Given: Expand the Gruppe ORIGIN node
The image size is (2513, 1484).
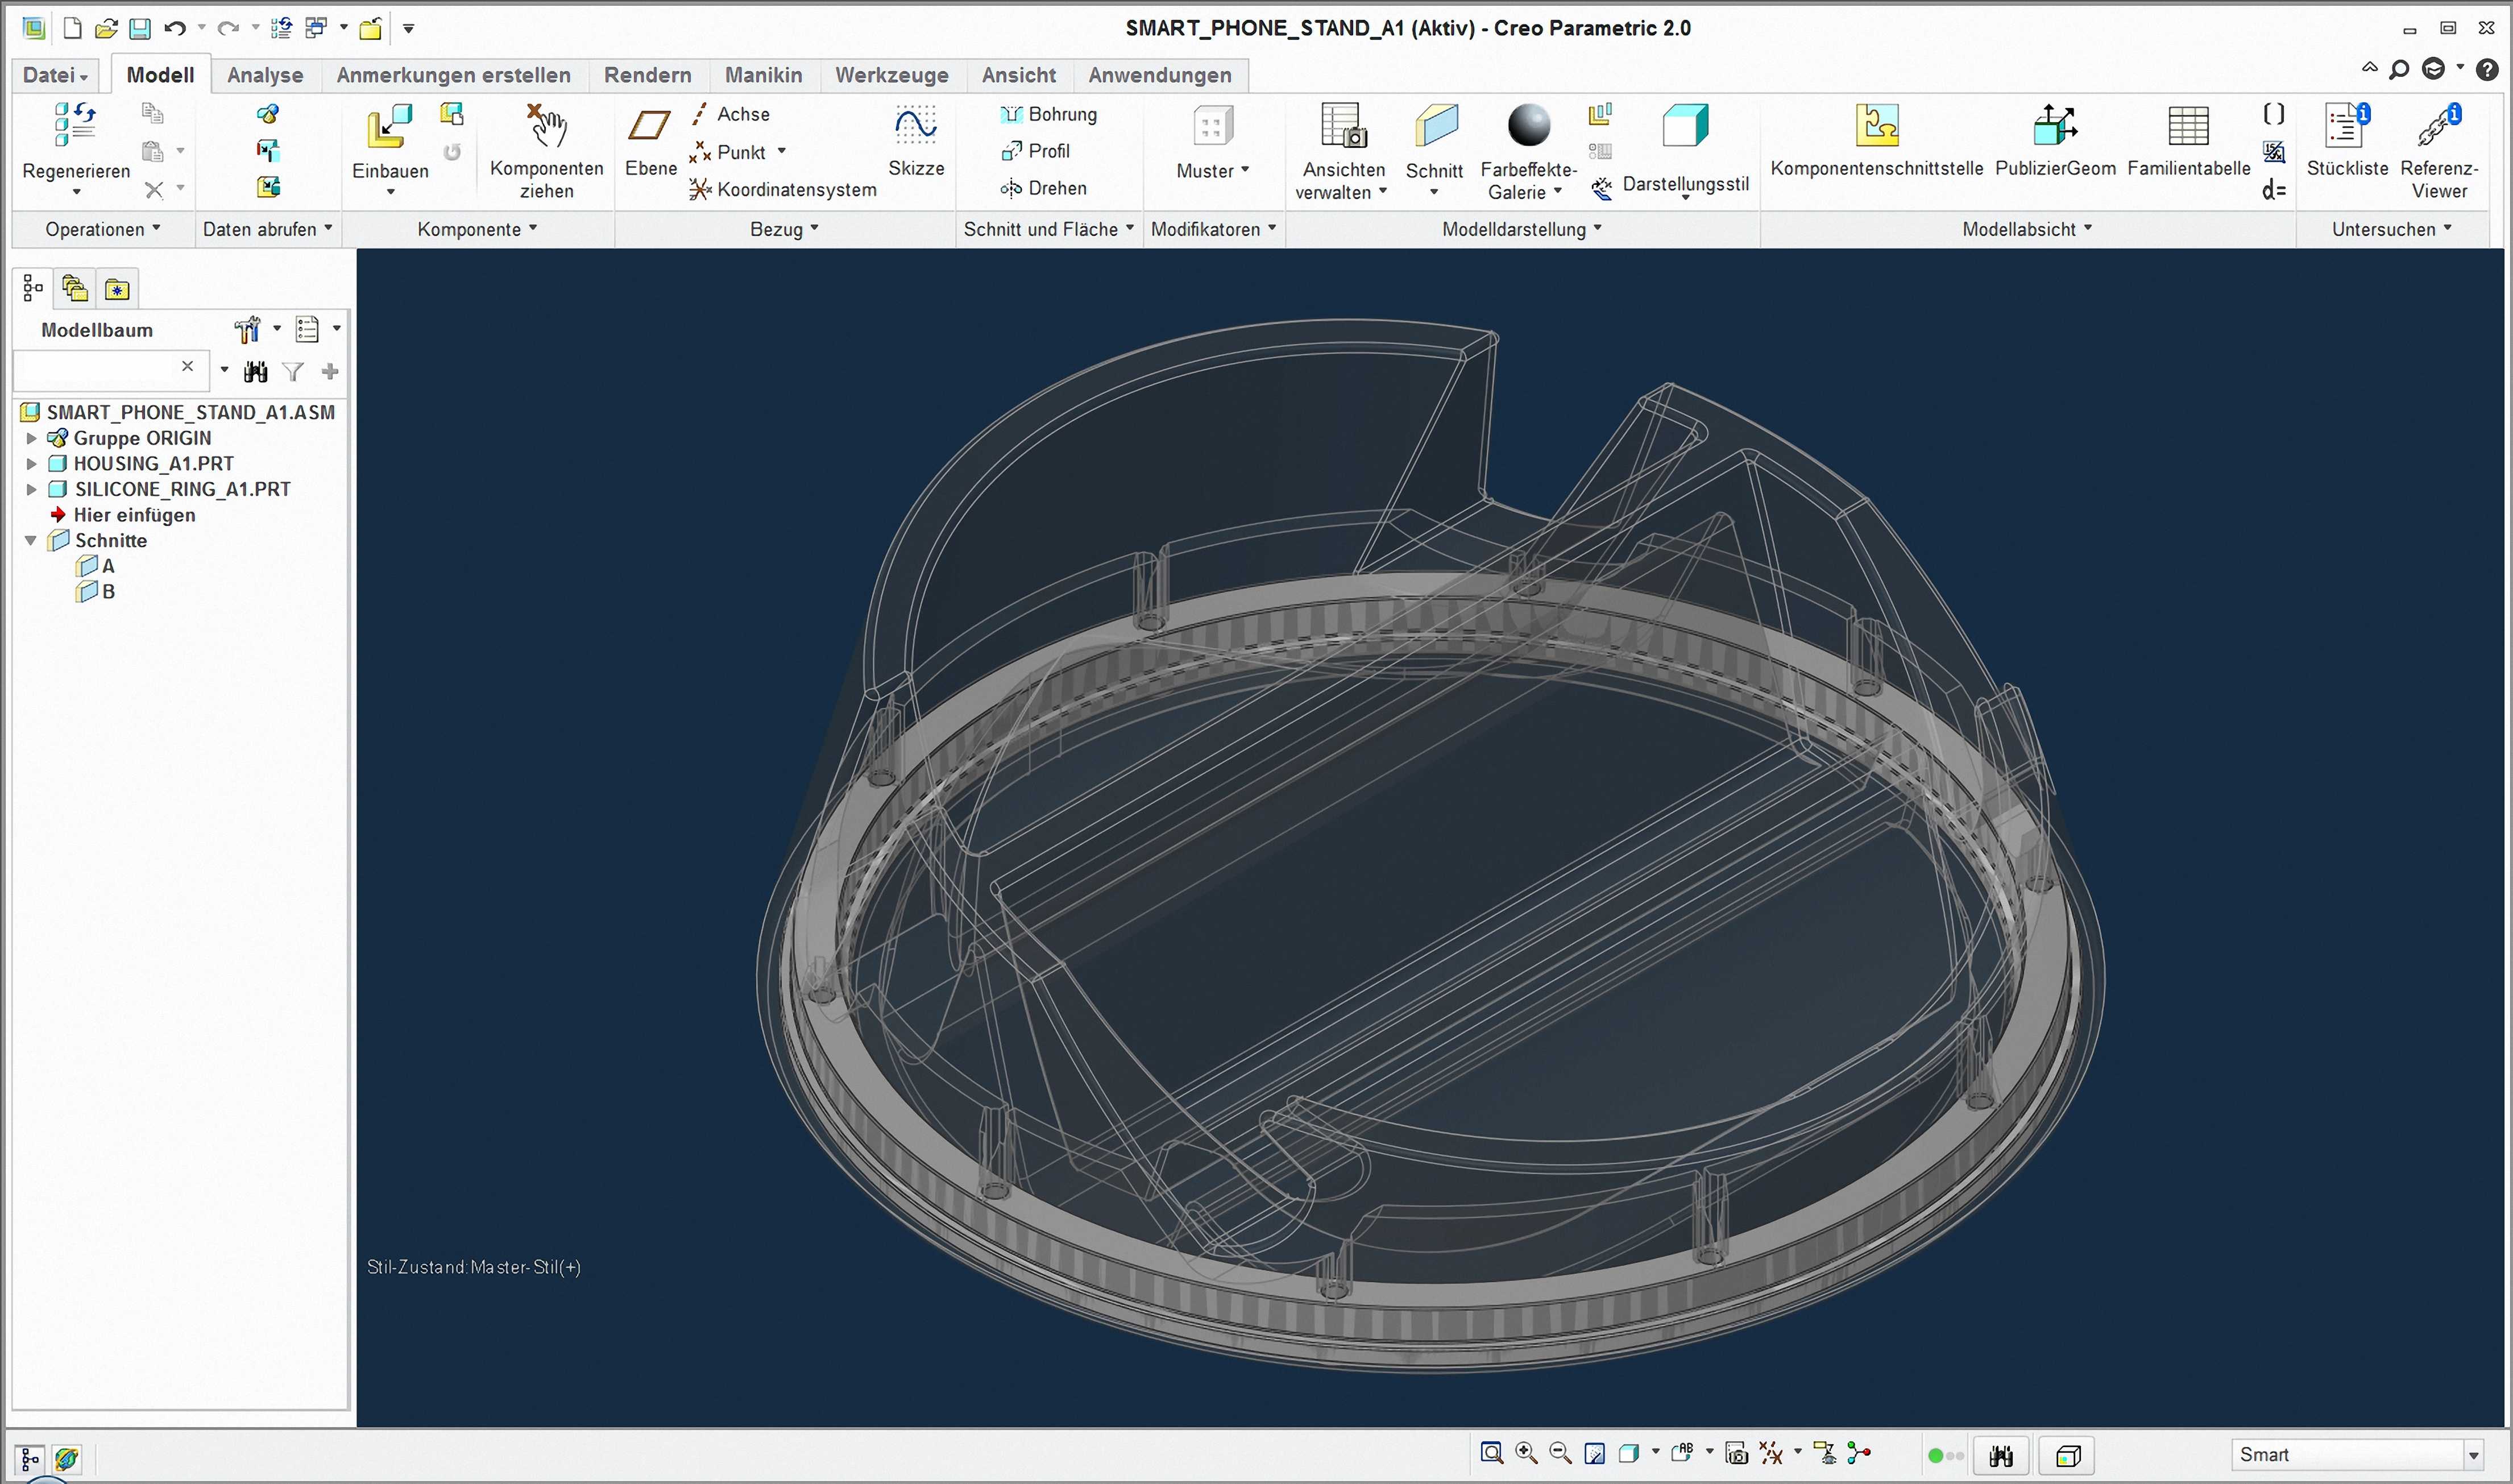Looking at the screenshot, I should point(31,438).
